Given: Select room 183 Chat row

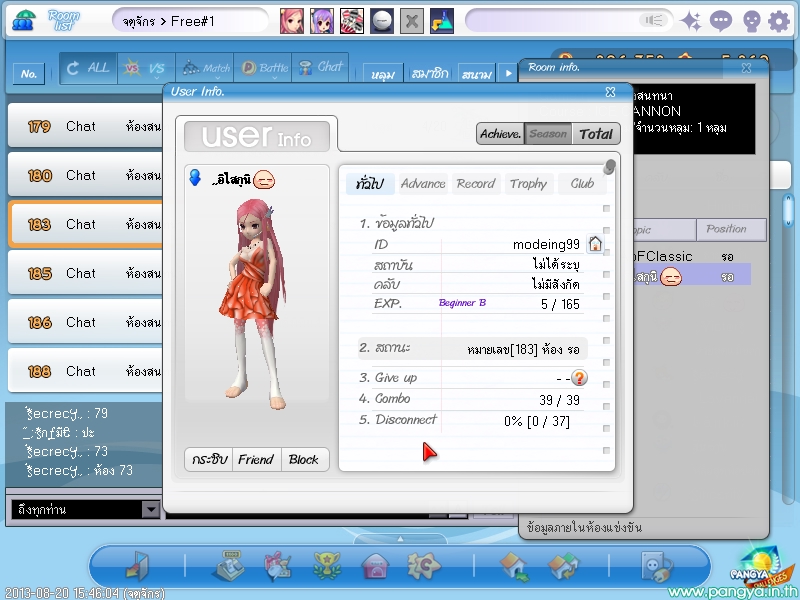Looking at the screenshot, I should [x=85, y=224].
